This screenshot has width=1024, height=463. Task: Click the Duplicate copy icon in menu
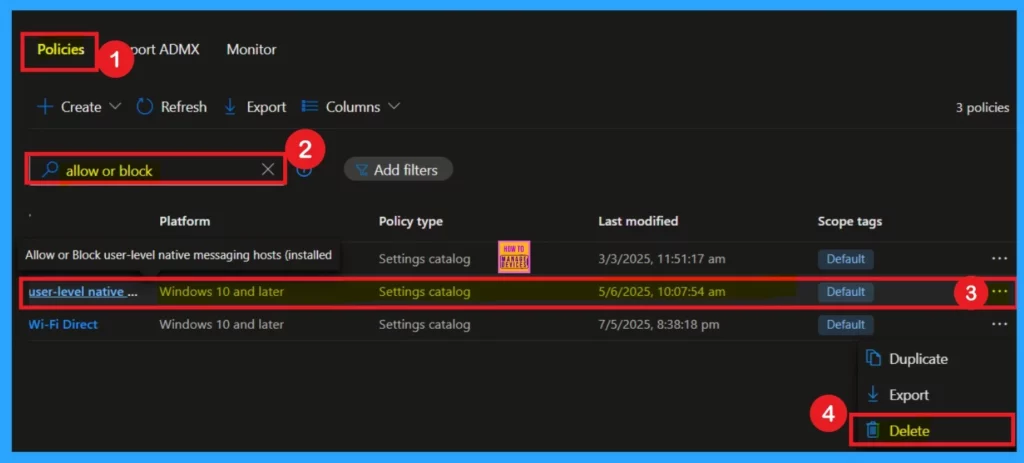(x=873, y=358)
